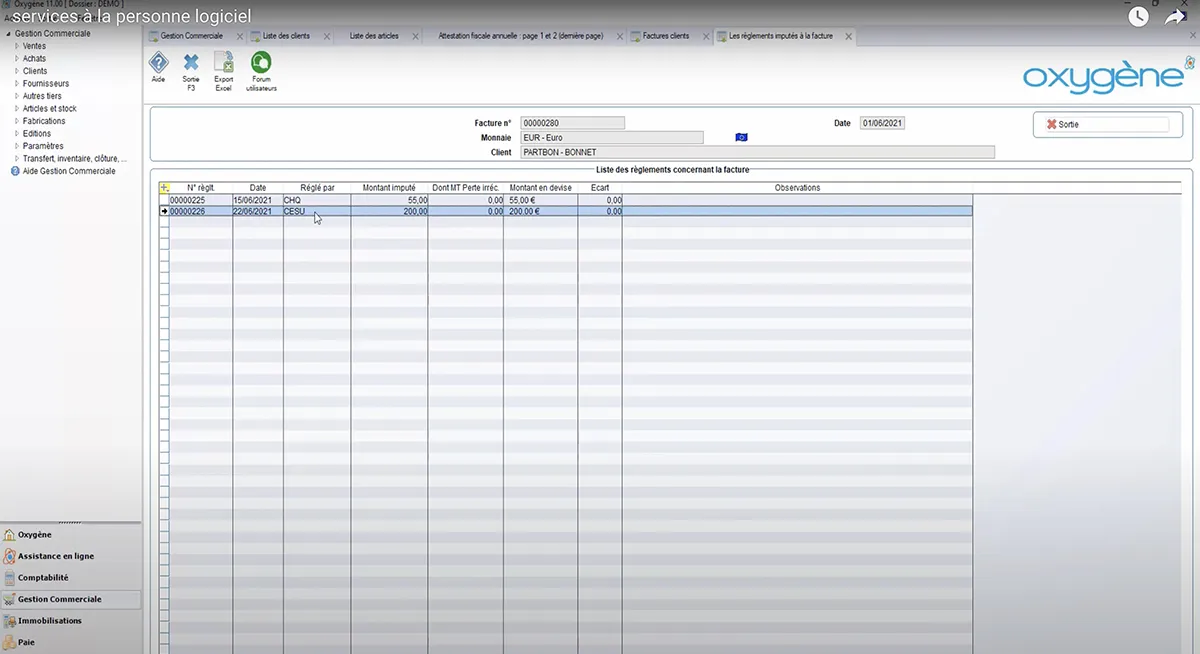Switch to the Factures clients tab
The image size is (1200, 654).
pos(665,36)
